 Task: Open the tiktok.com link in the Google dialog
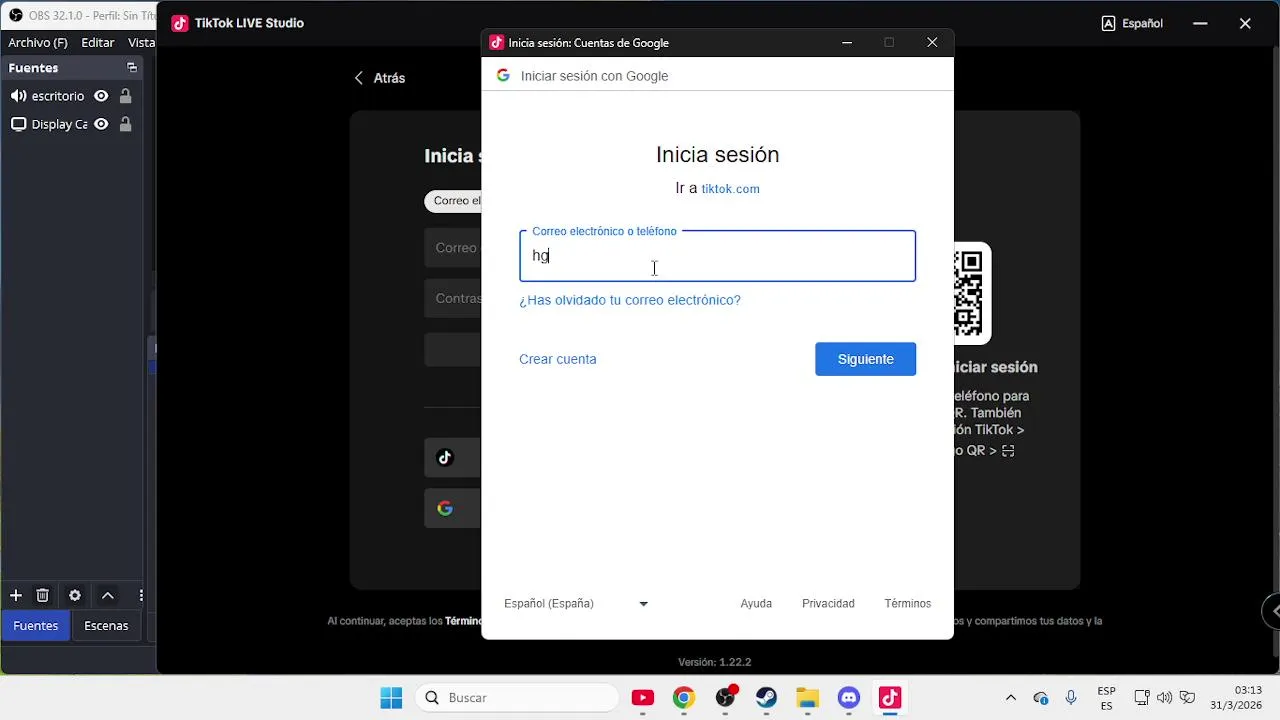tap(731, 189)
